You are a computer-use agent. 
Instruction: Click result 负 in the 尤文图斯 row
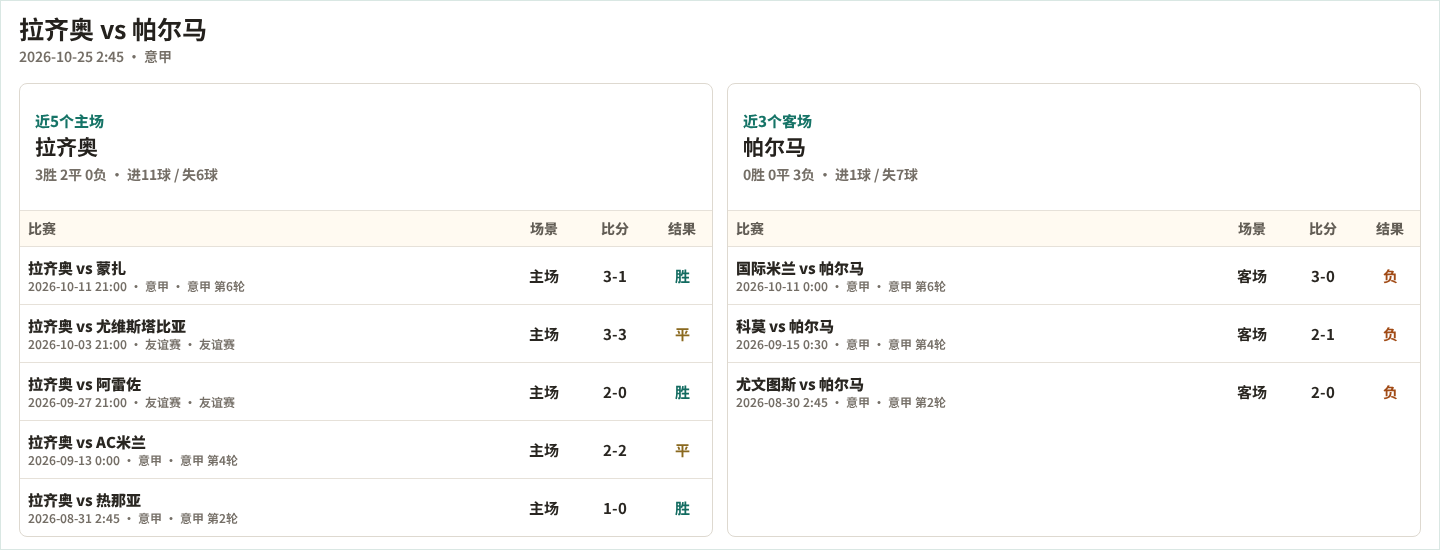coord(1390,392)
